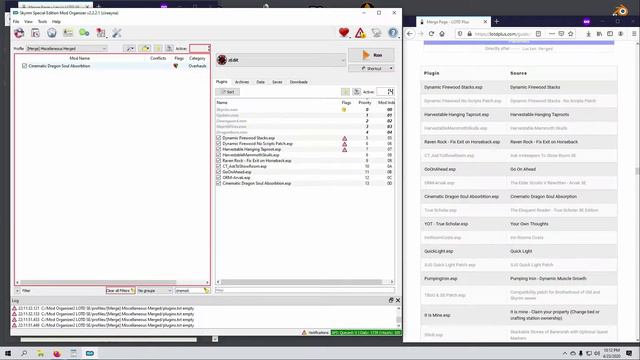Open the Help menu
This screenshot has height=360, width=640.
coord(56,22)
